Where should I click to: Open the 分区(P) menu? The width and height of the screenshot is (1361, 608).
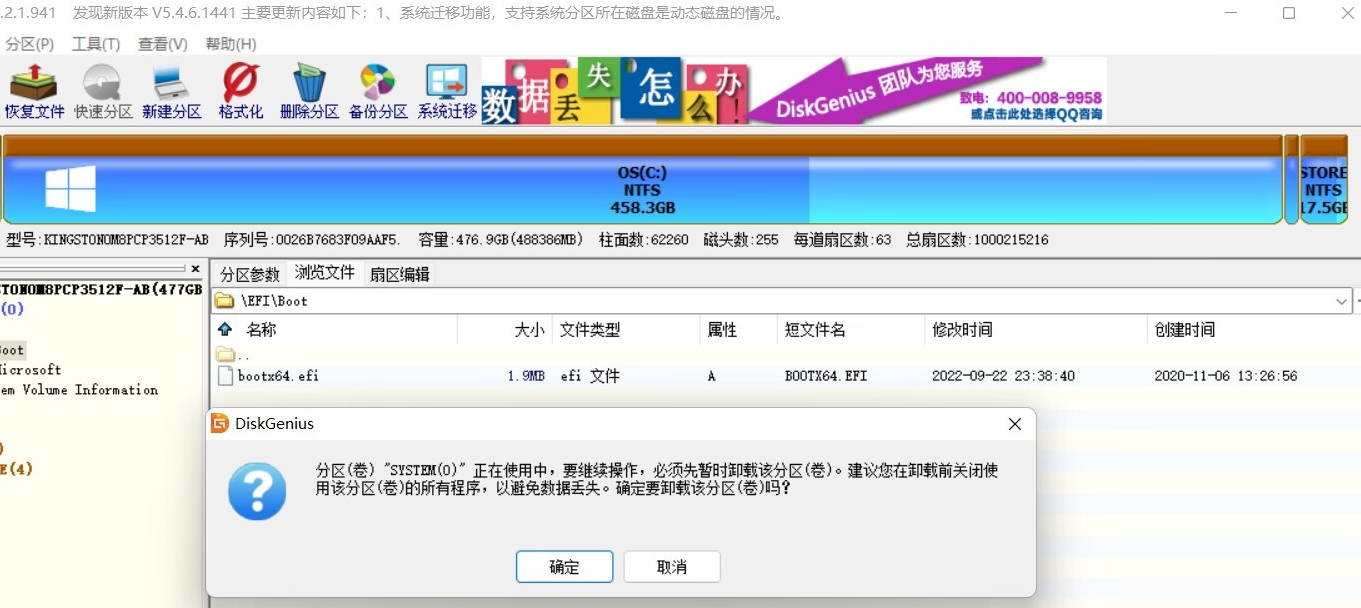tap(29, 44)
